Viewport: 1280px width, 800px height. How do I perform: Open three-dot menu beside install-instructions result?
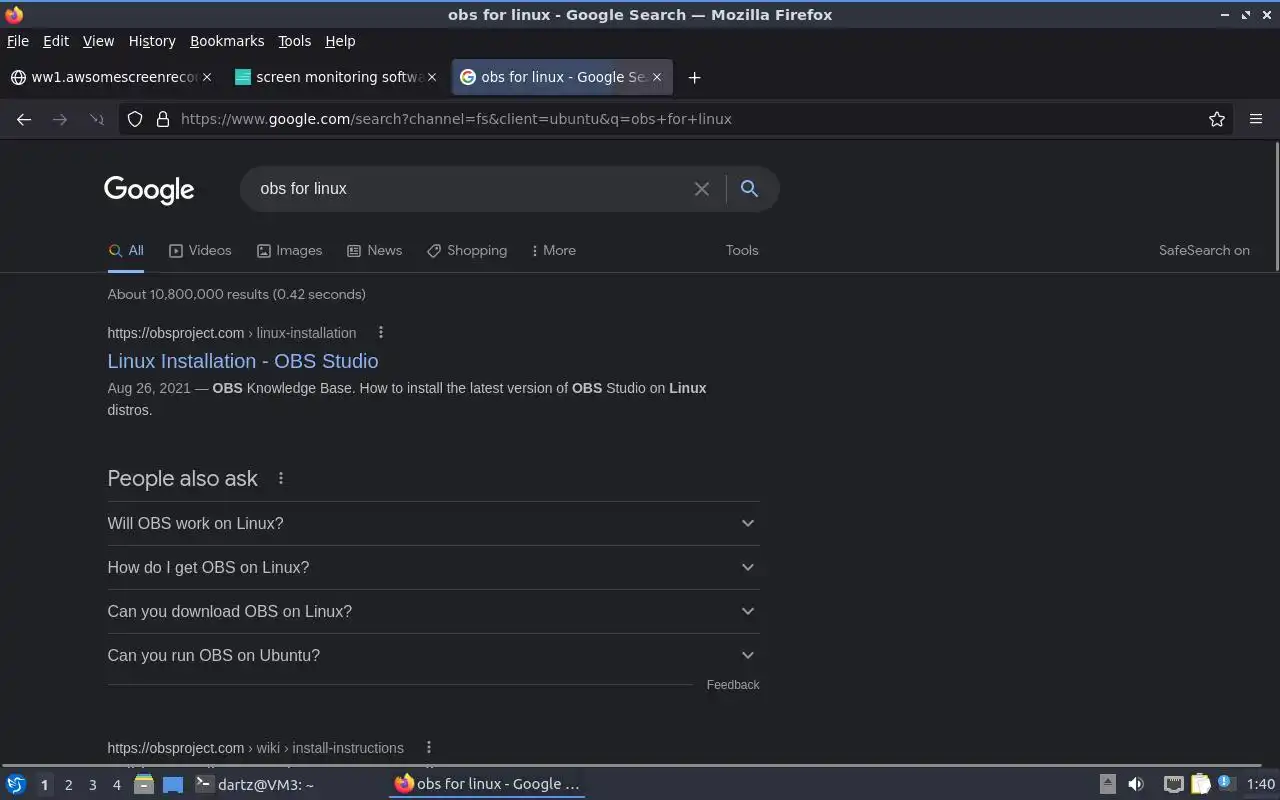[x=429, y=747]
